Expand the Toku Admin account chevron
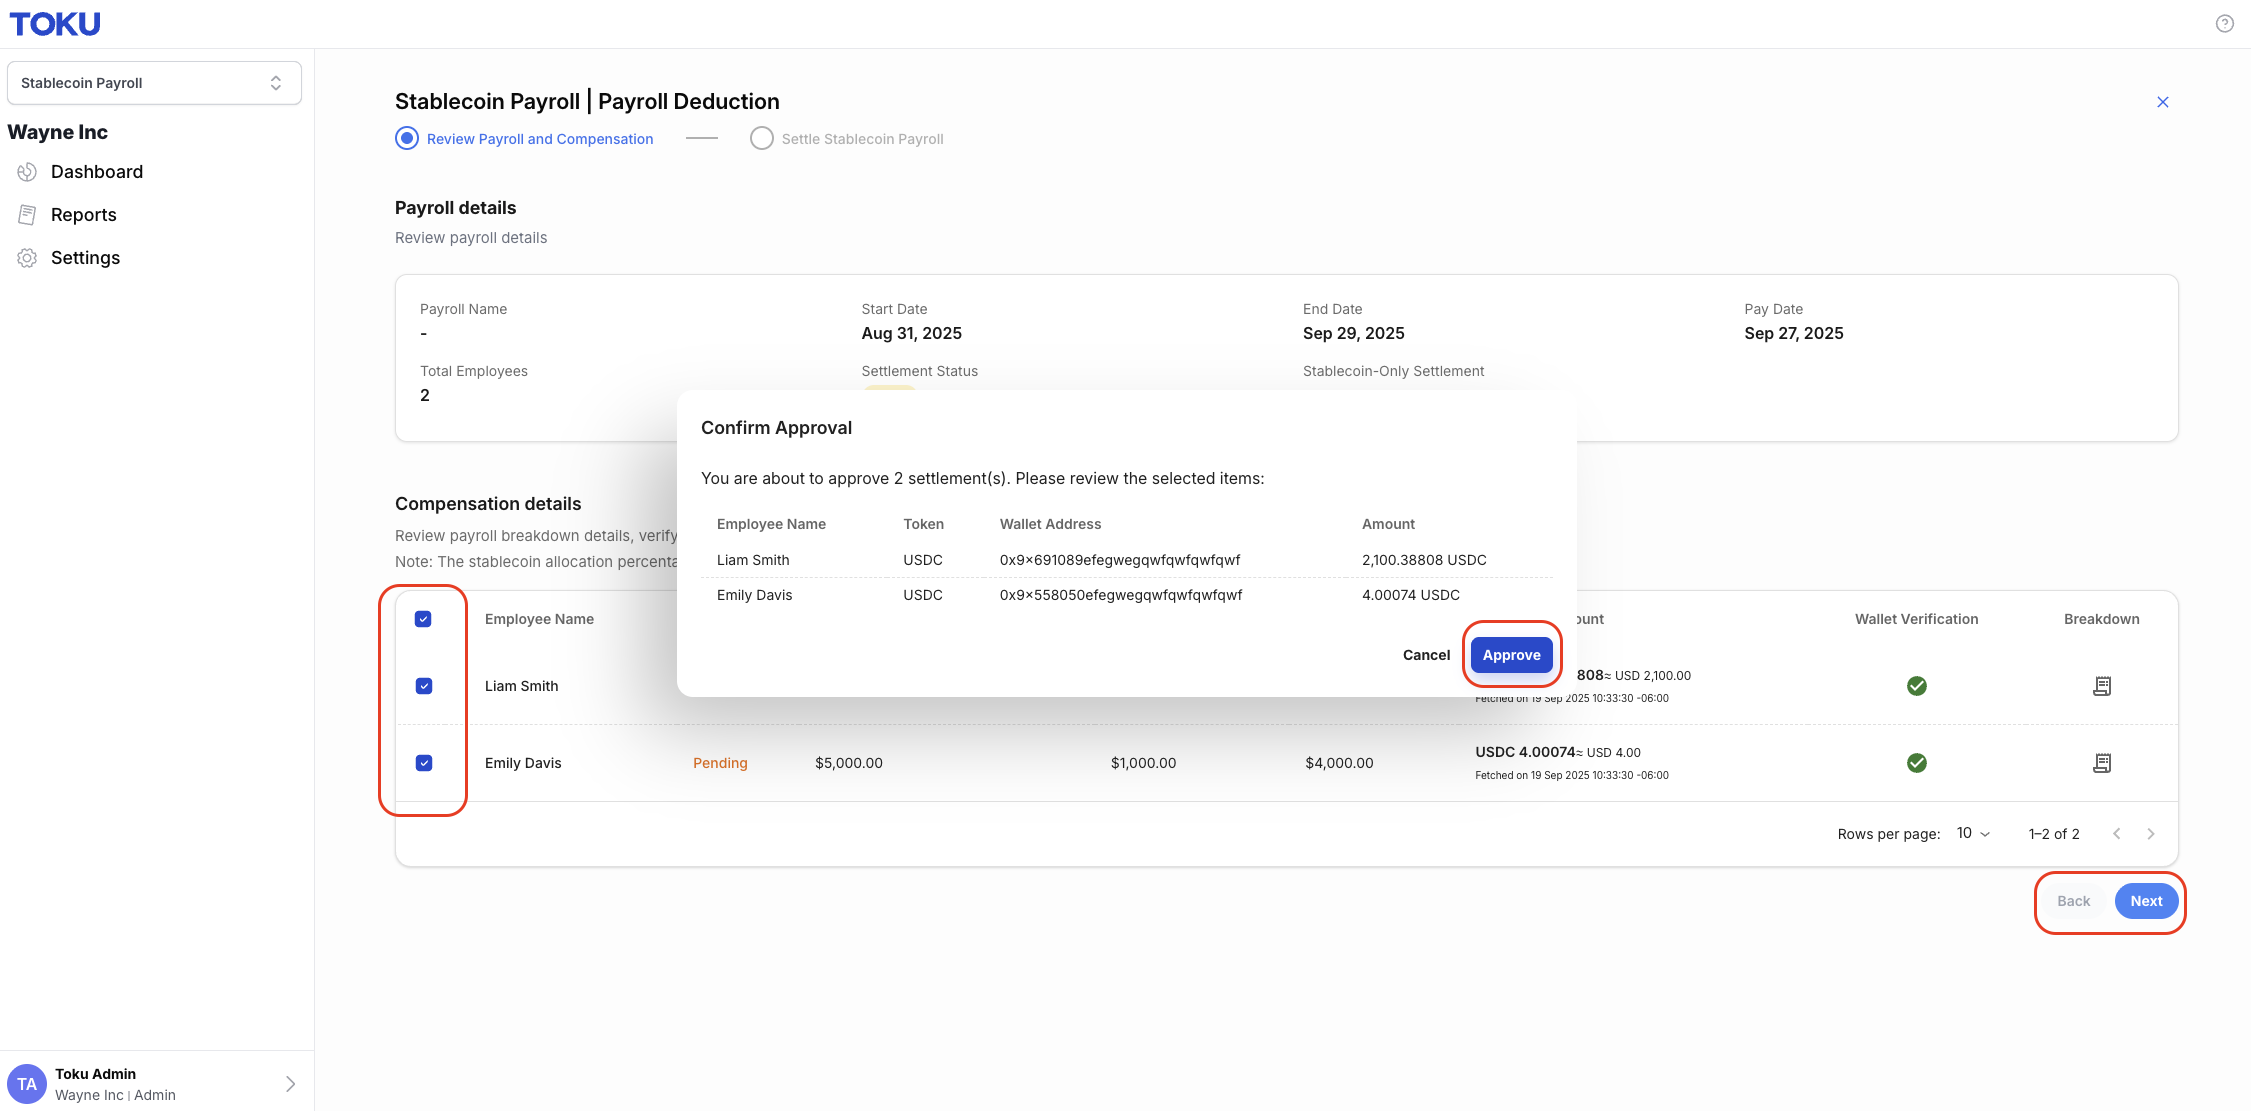 [x=290, y=1084]
